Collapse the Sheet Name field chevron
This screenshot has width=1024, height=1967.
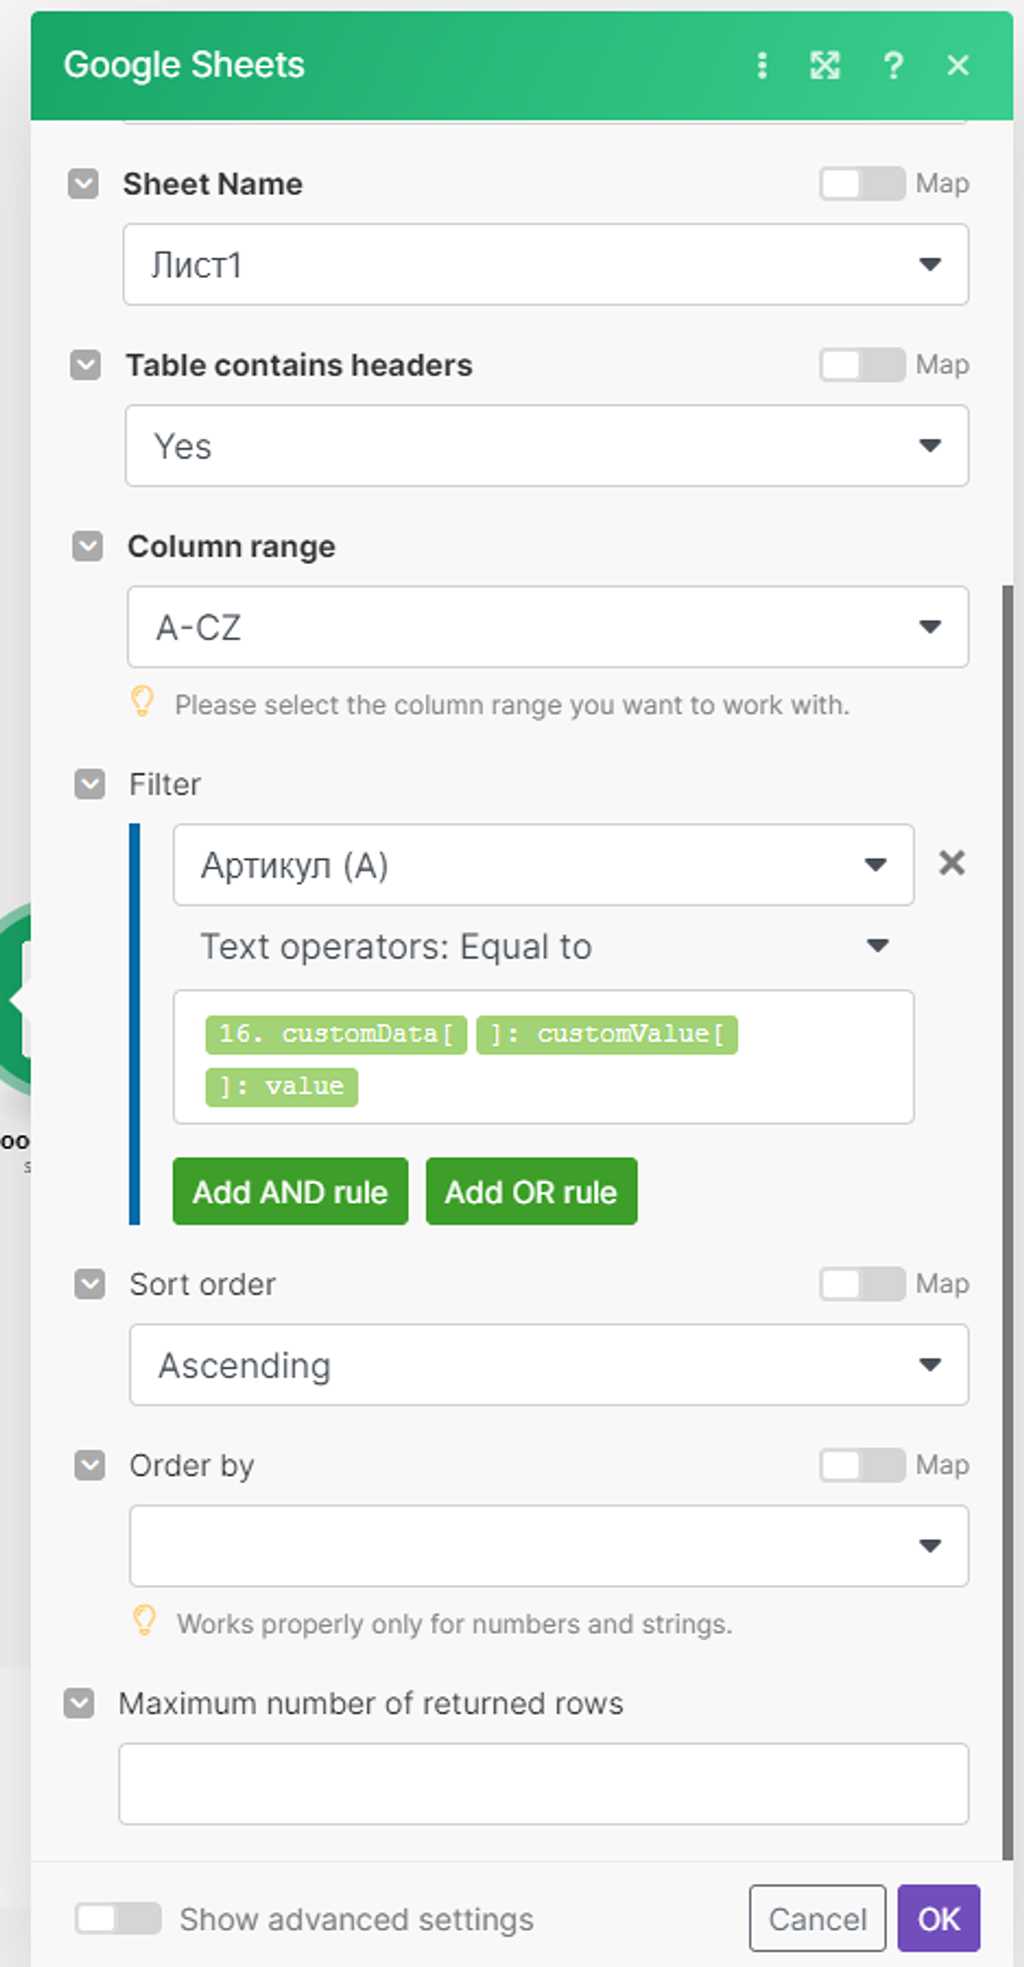[83, 184]
